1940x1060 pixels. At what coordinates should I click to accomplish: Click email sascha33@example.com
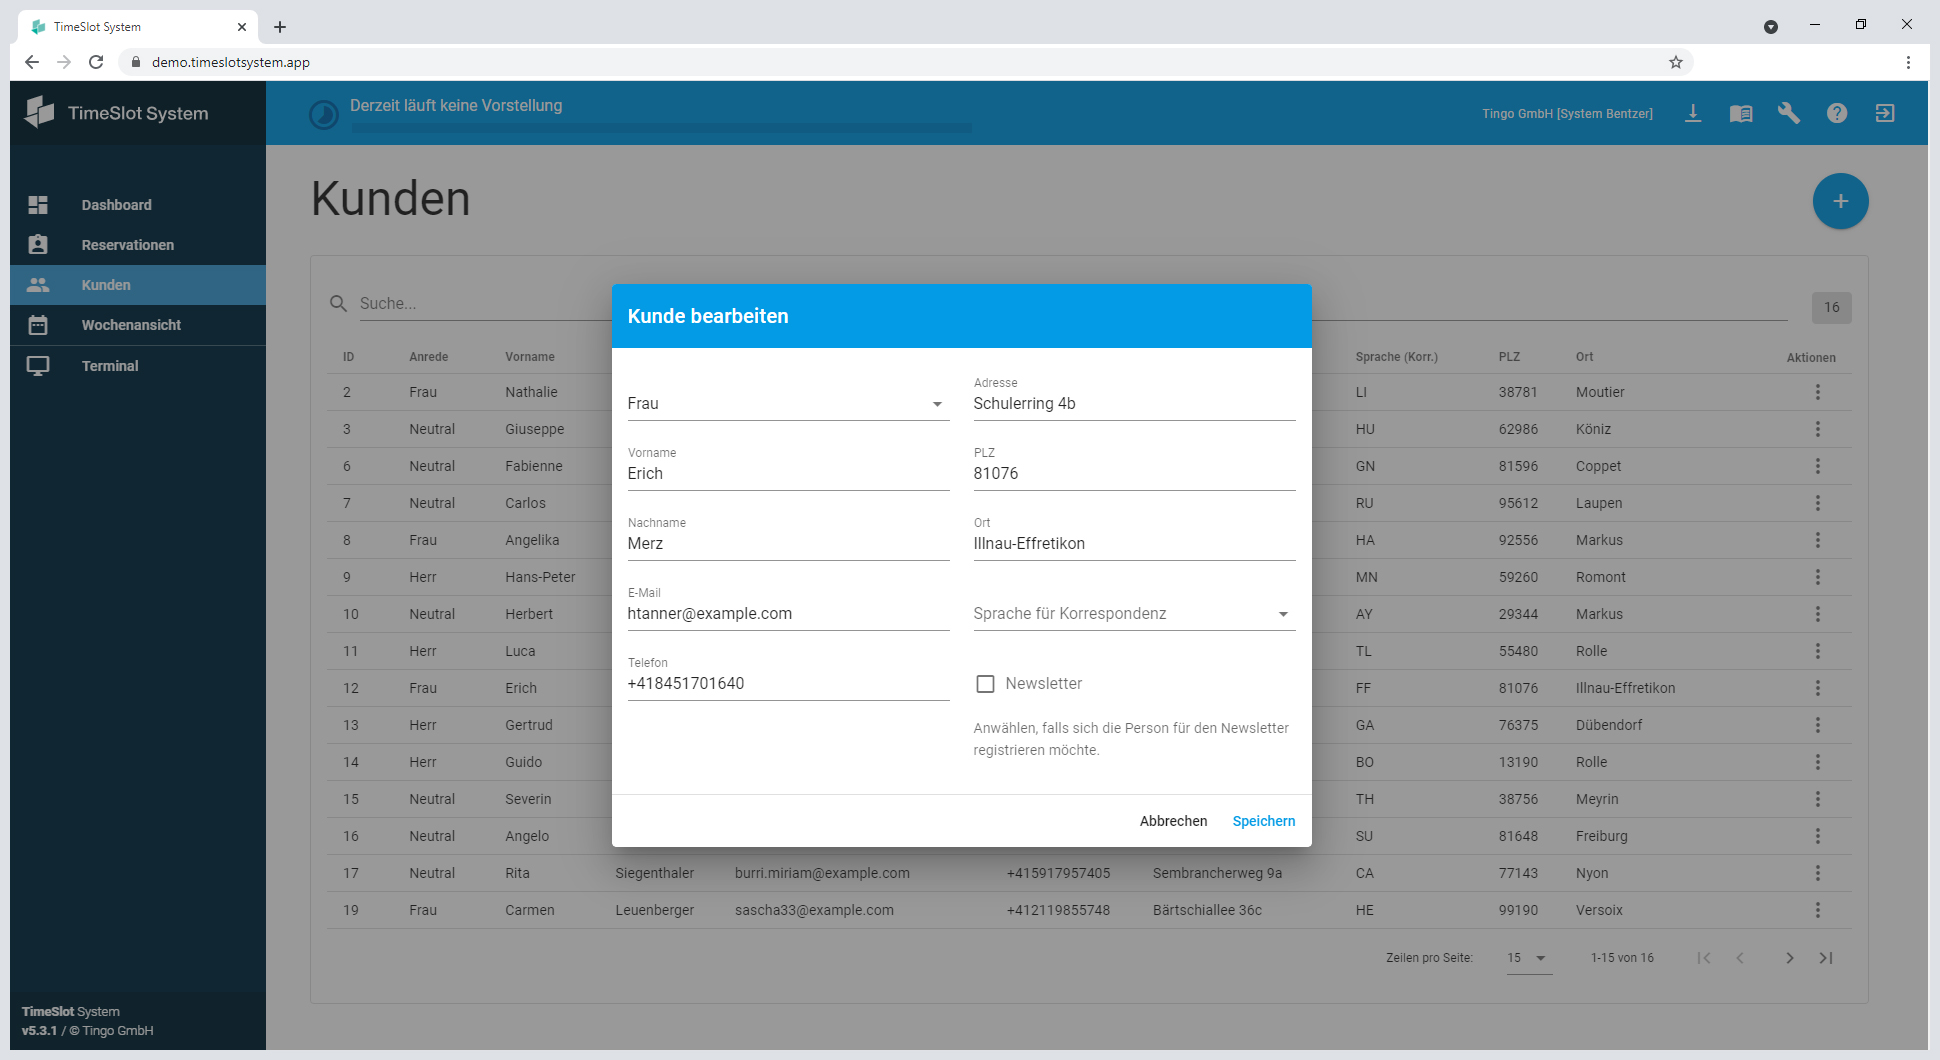[814, 910]
